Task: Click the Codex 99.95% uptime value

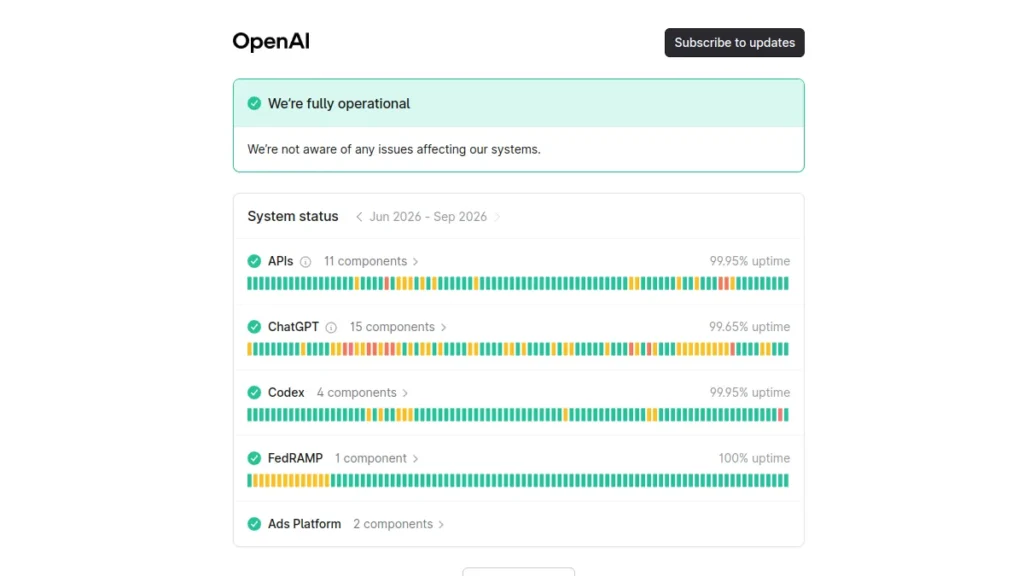Action: point(750,392)
